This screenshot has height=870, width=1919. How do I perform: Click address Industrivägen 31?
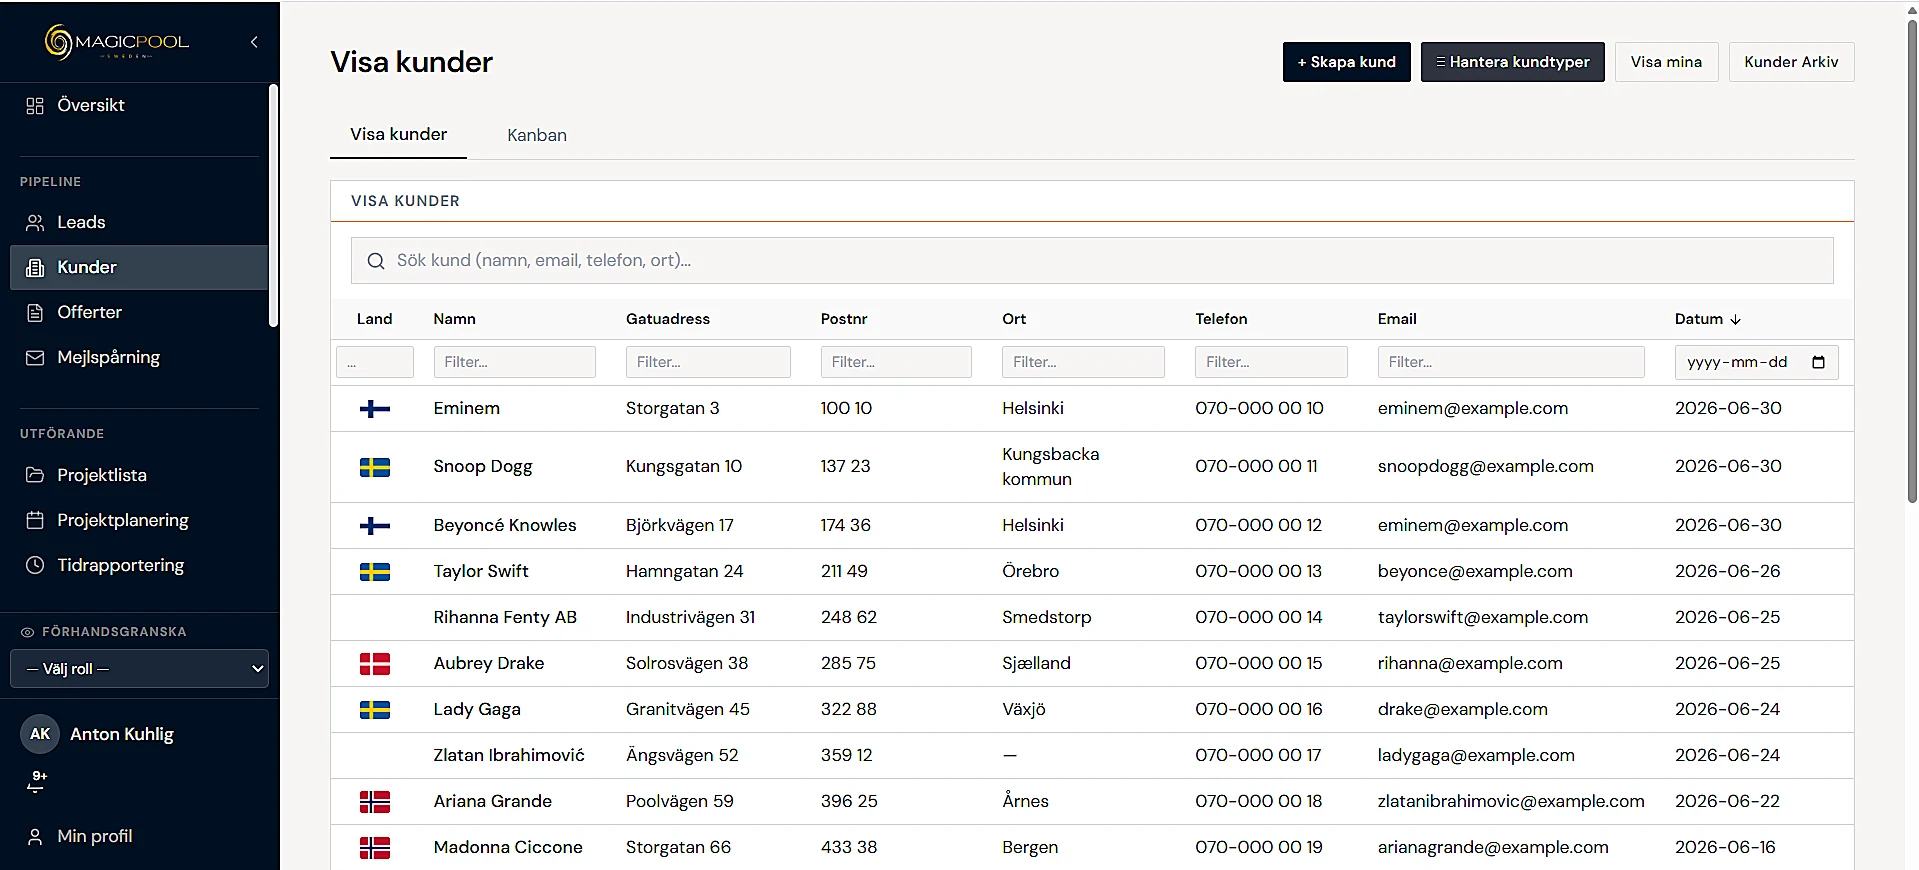coord(690,618)
